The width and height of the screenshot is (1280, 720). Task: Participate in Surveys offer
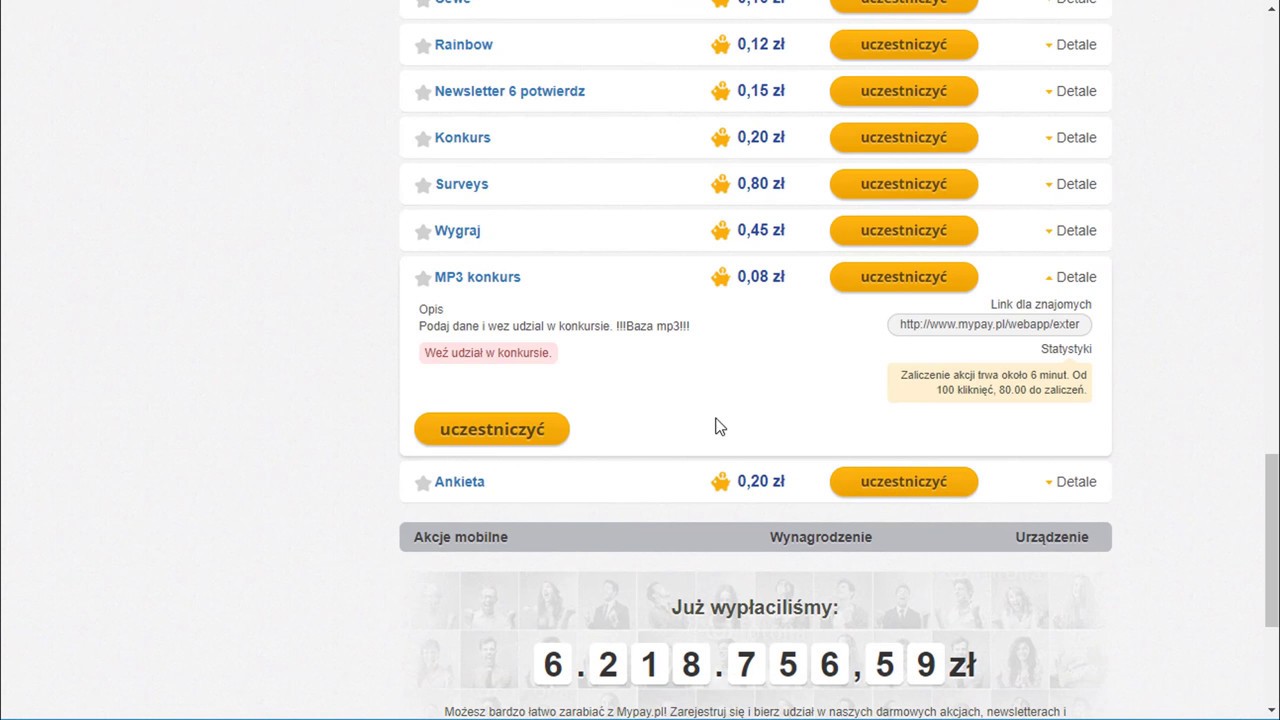click(x=904, y=184)
